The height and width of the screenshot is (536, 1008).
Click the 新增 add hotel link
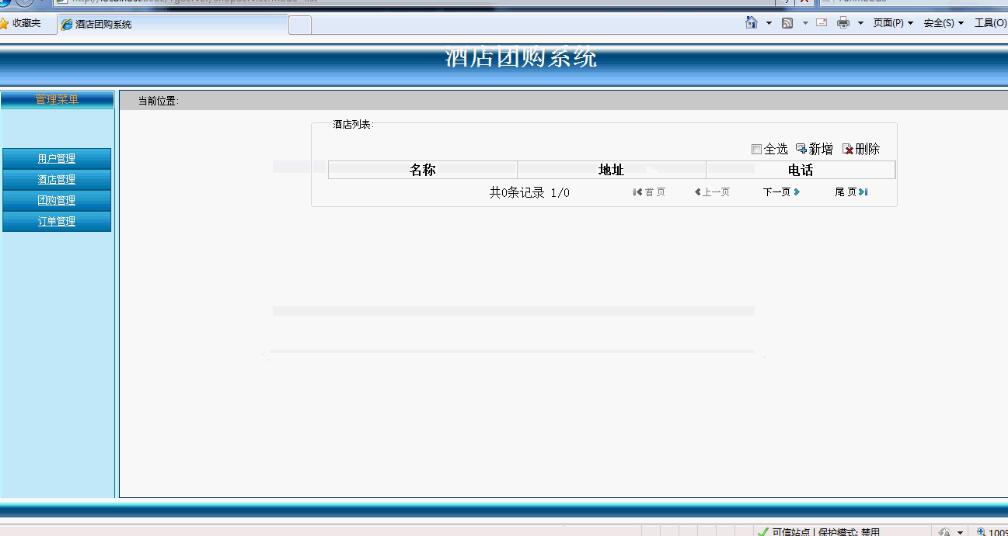coord(821,149)
